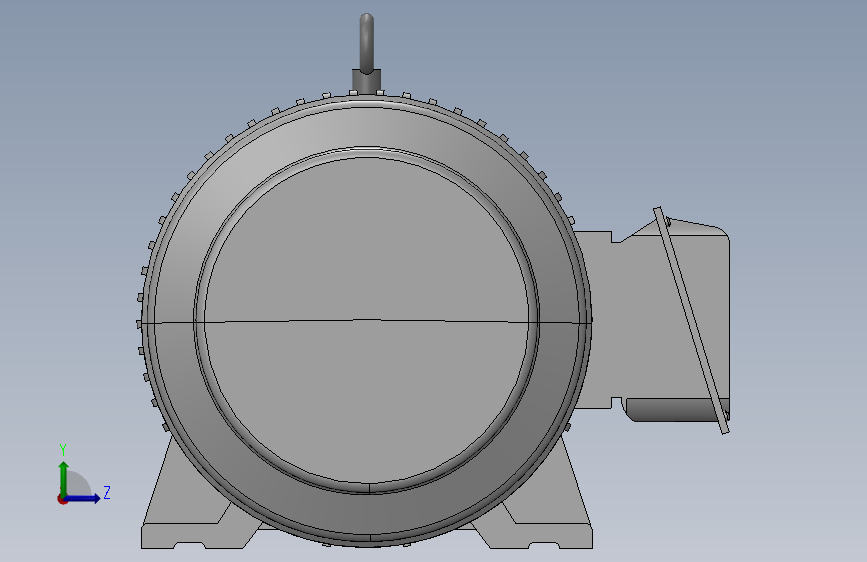The image size is (867, 562).
Task: Click the blue Z axis arrow of triad
Action: (x=83, y=498)
